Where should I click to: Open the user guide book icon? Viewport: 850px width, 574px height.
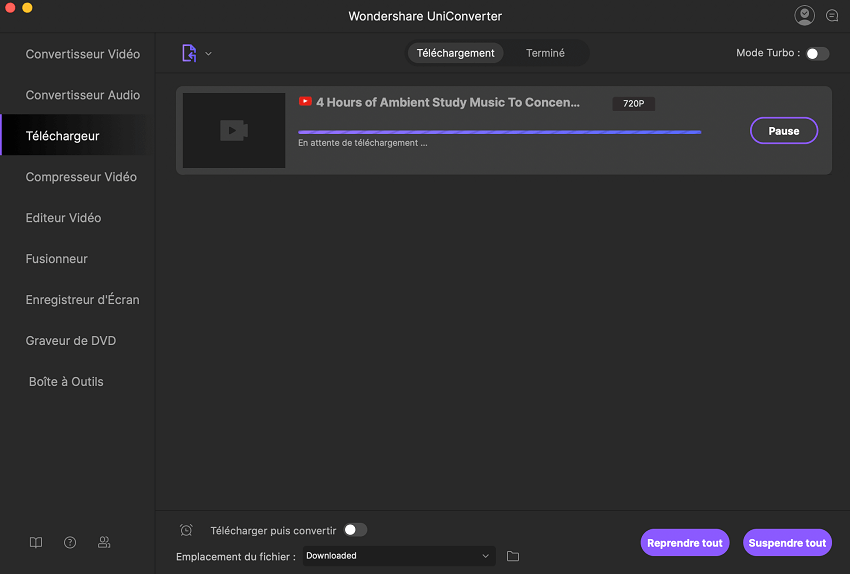[36, 542]
